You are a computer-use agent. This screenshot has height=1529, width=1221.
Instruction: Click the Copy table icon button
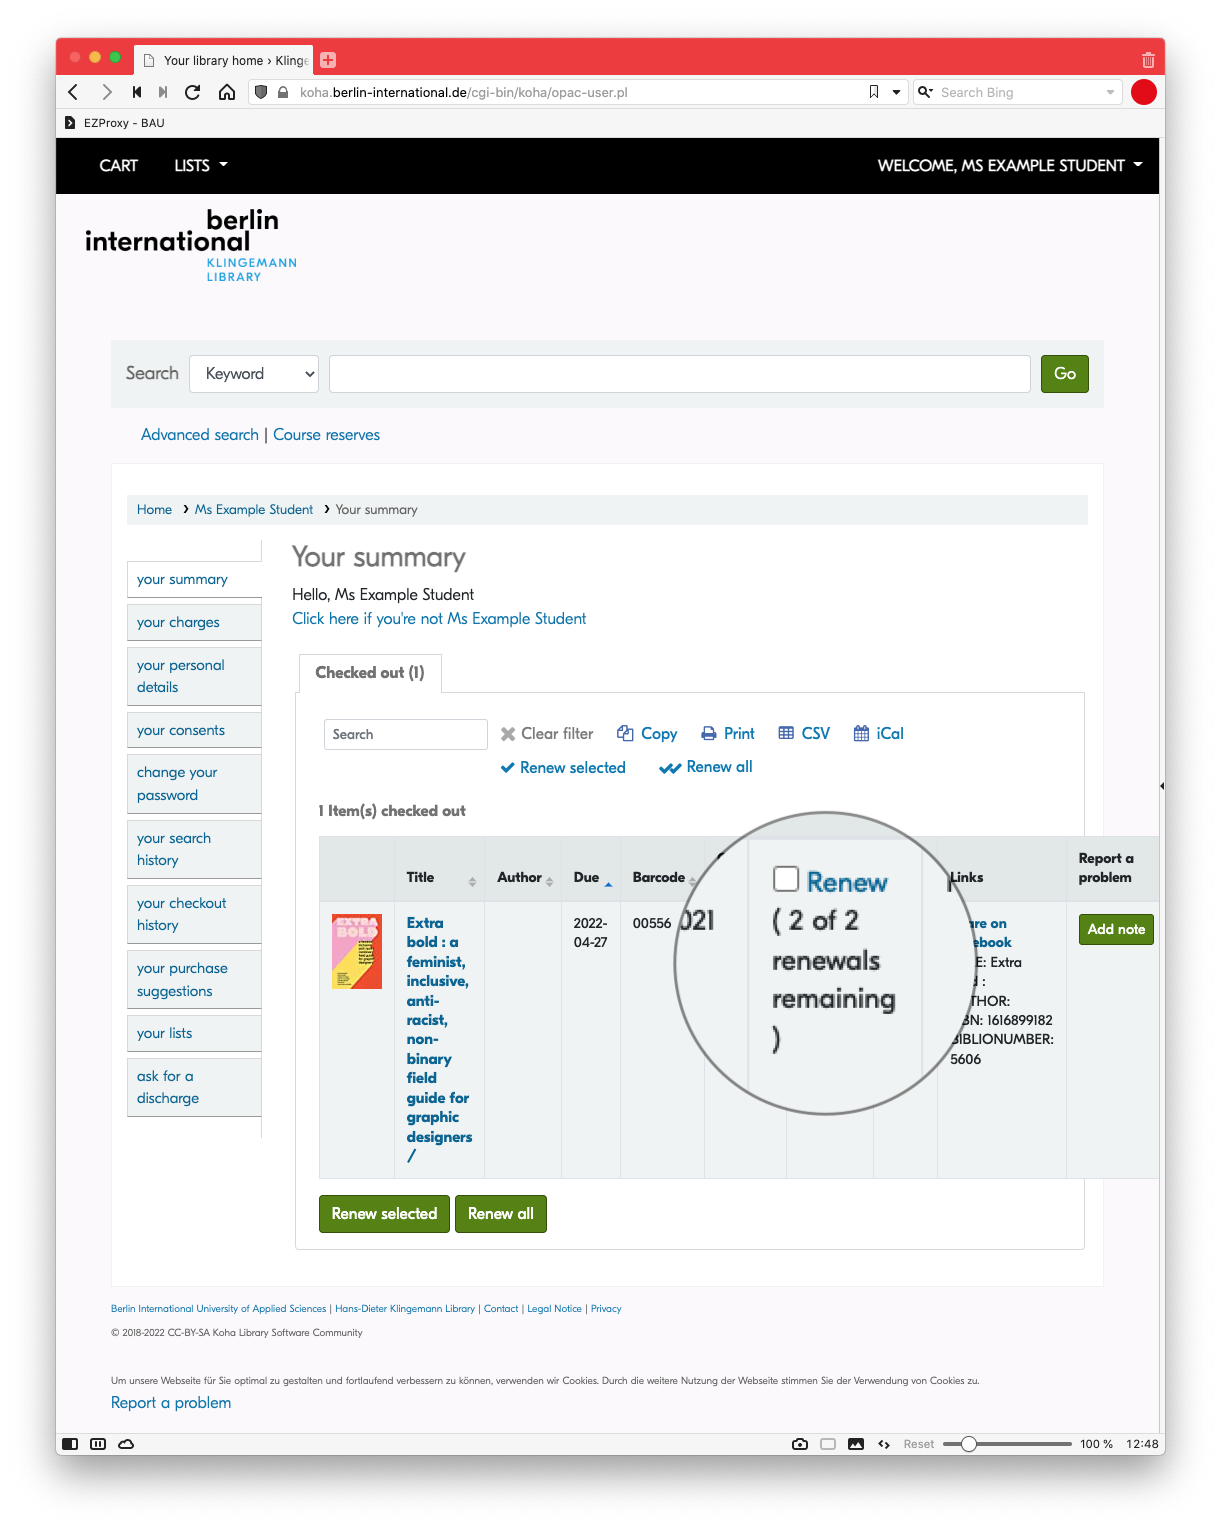pos(647,733)
